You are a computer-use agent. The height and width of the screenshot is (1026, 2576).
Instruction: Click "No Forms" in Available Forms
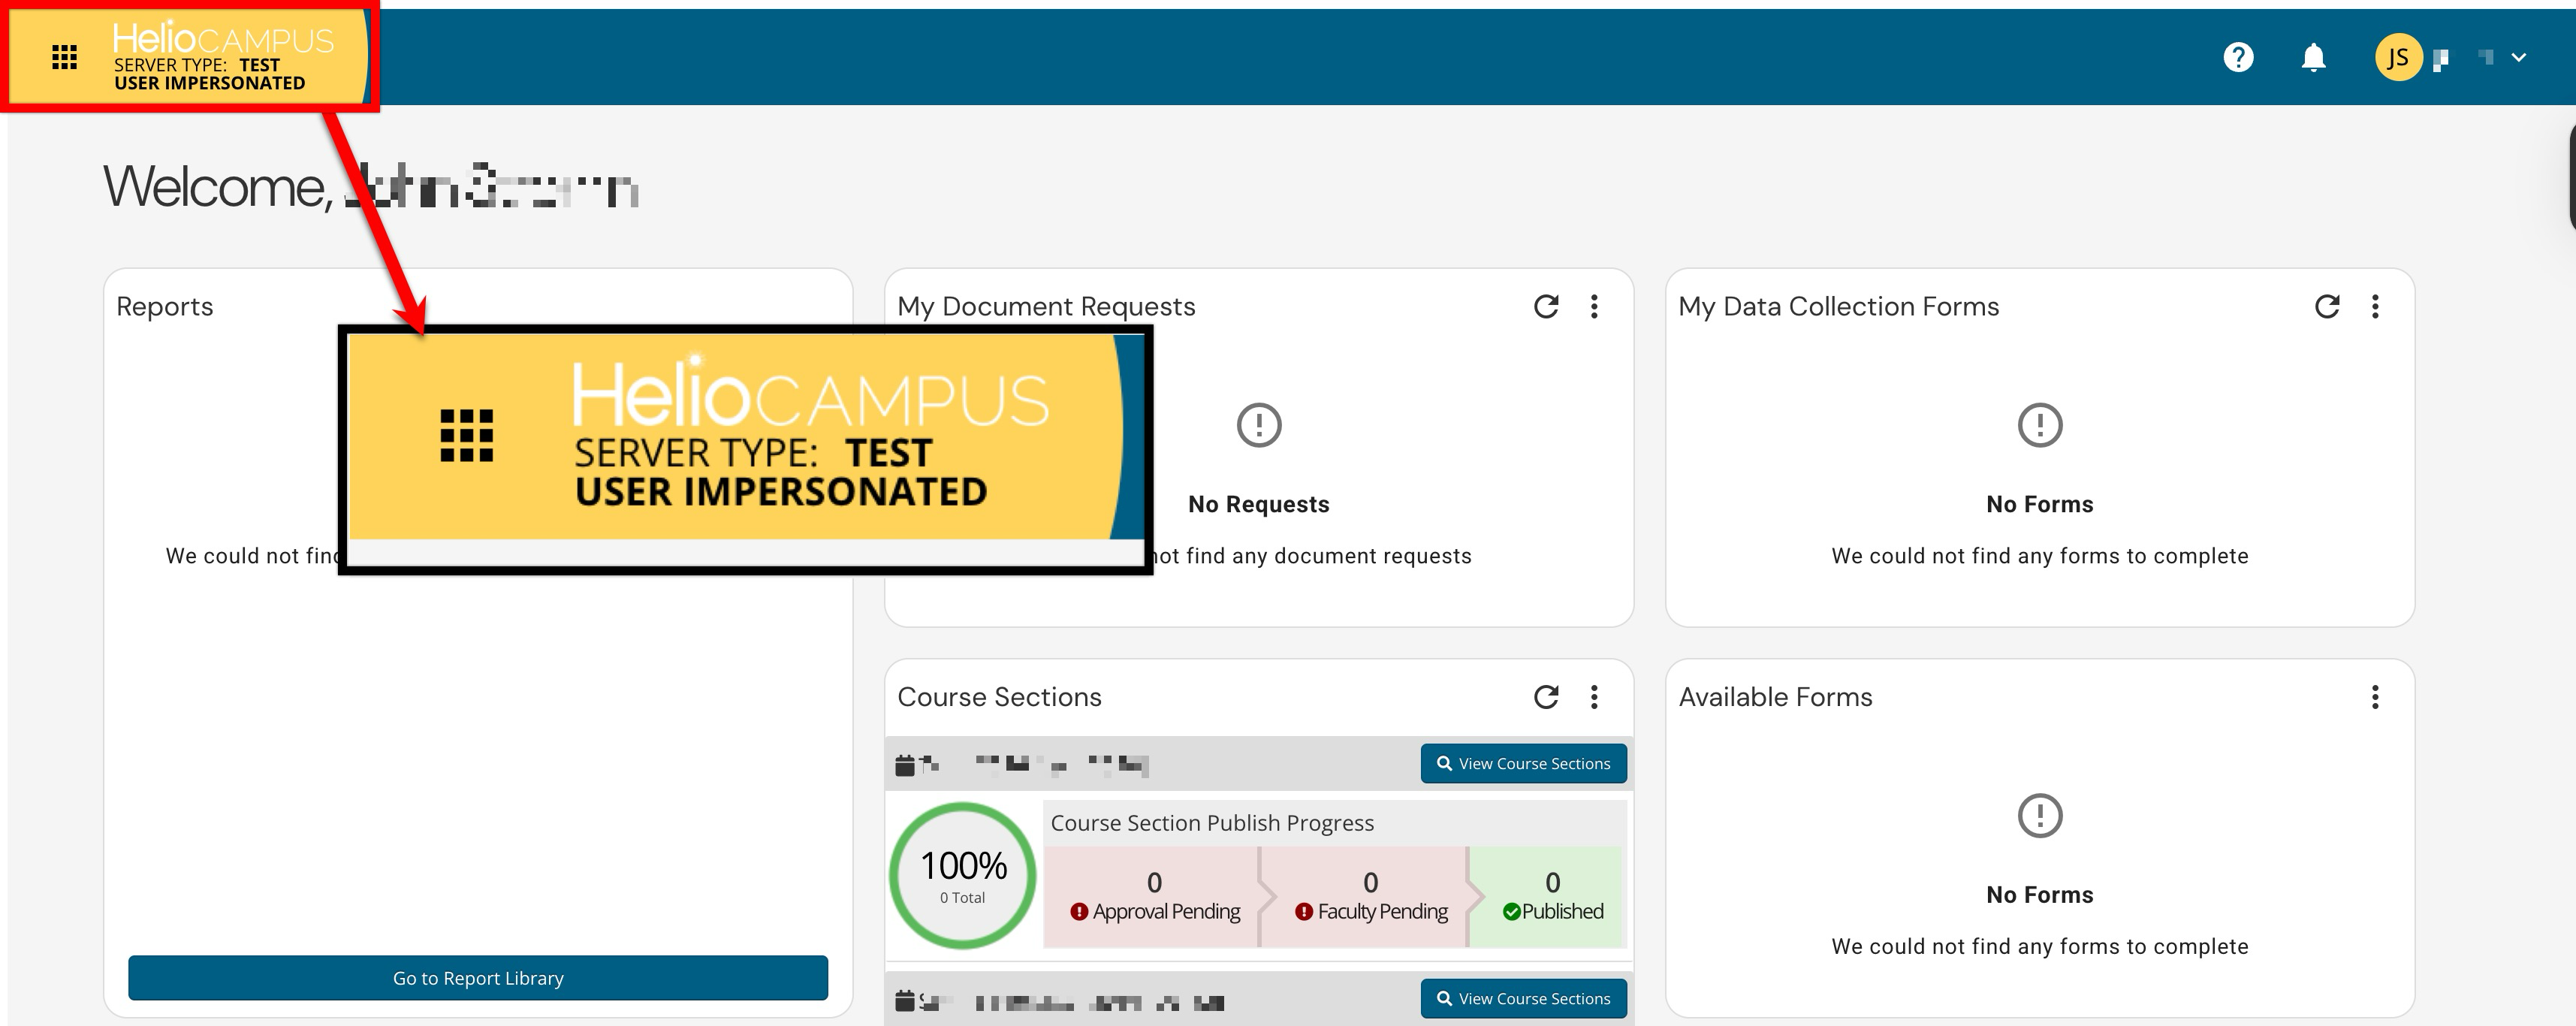coord(2040,895)
